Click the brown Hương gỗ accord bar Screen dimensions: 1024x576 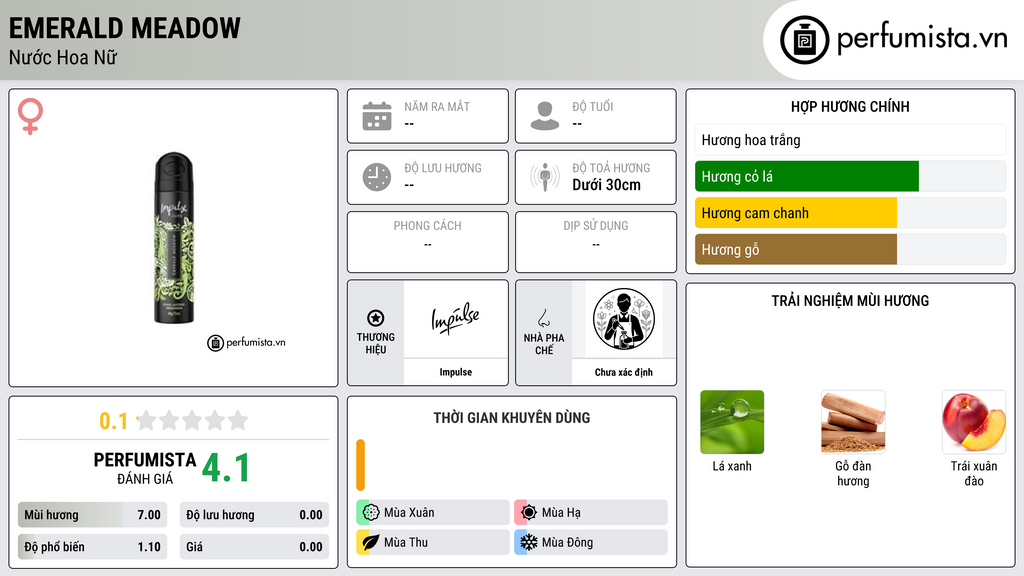pyautogui.click(x=795, y=249)
